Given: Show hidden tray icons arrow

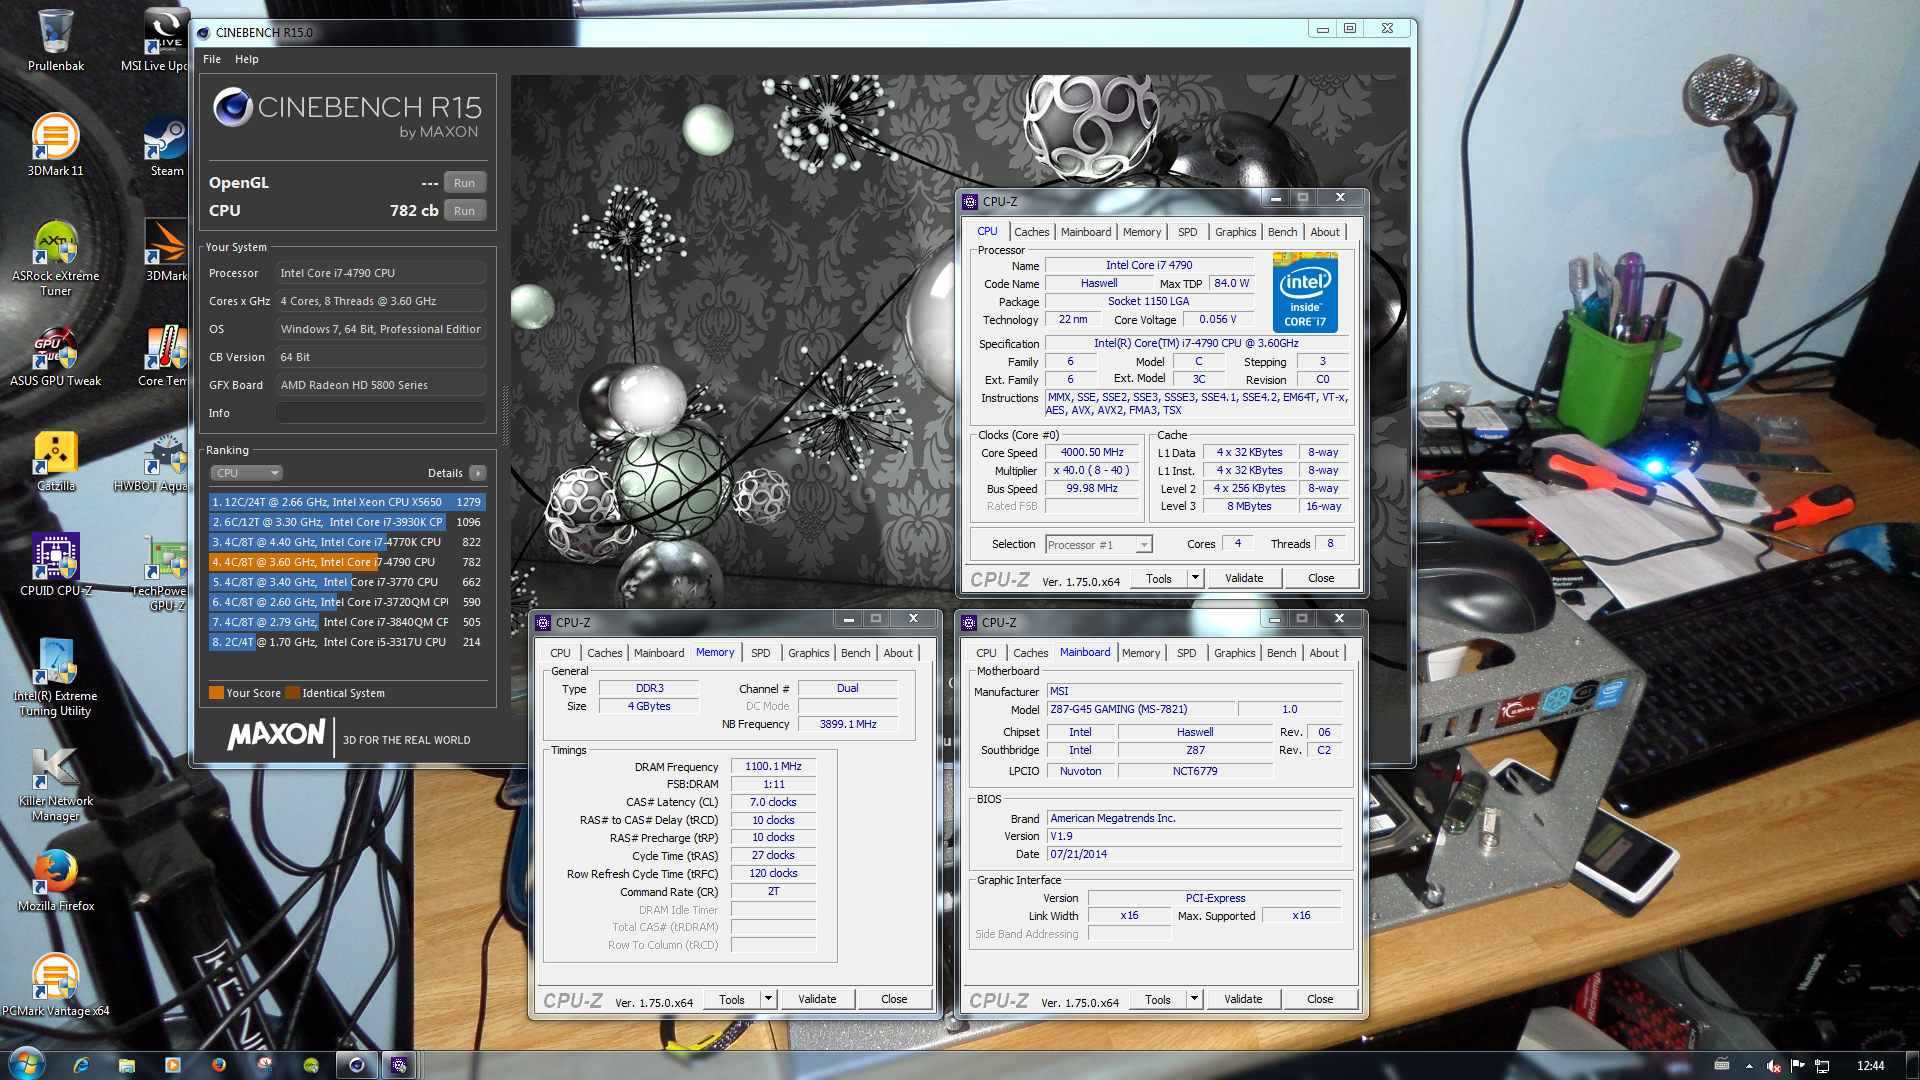Looking at the screenshot, I should click(x=1749, y=1066).
